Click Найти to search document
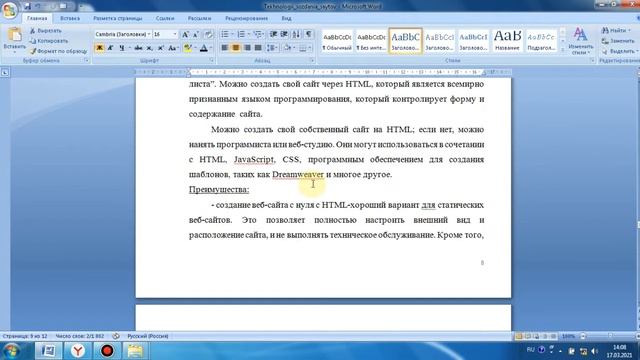This screenshot has width=640, height=360. 616,31
